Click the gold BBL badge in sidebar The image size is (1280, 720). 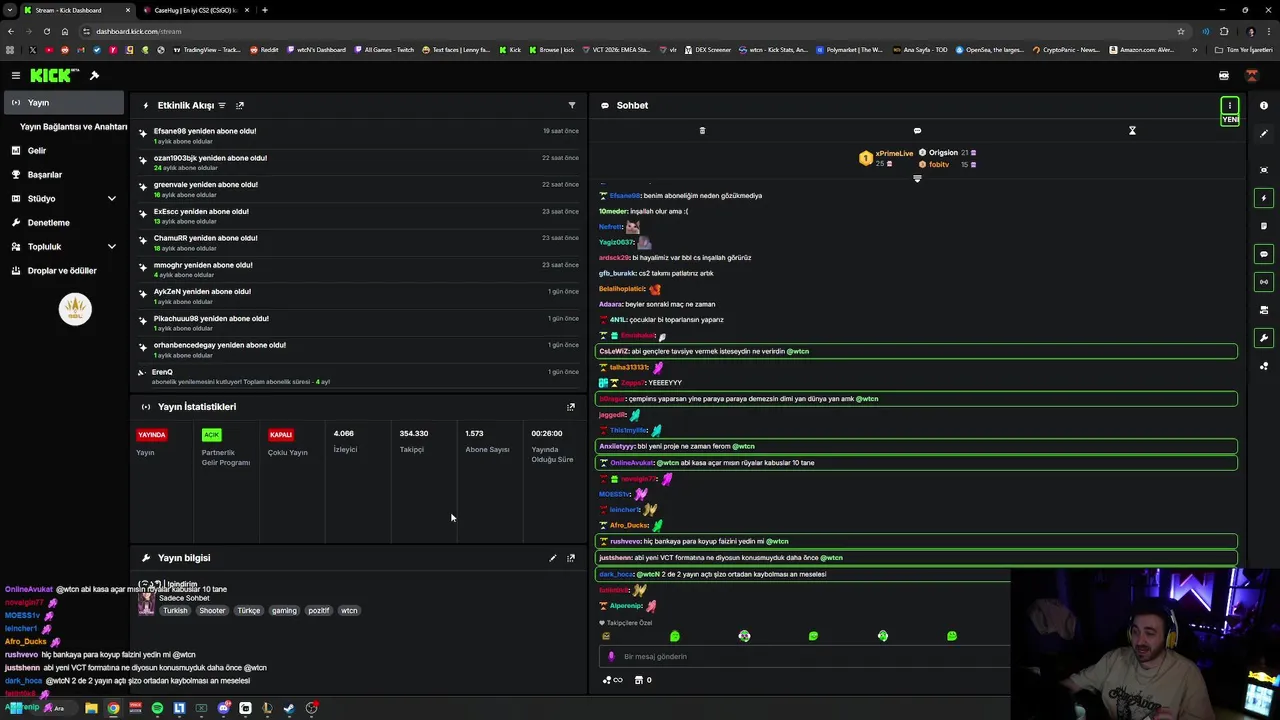coord(75,309)
